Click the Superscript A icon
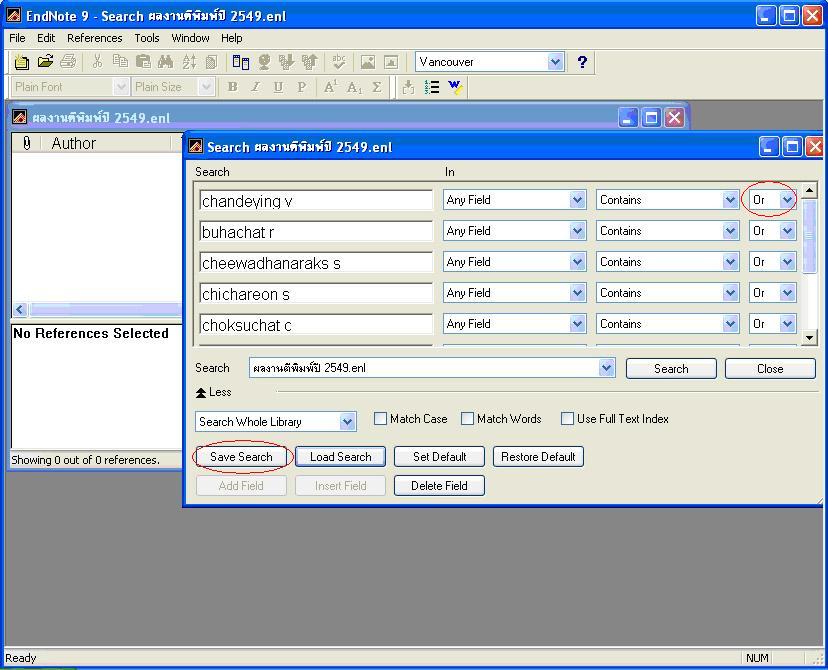 coord(331,87)
